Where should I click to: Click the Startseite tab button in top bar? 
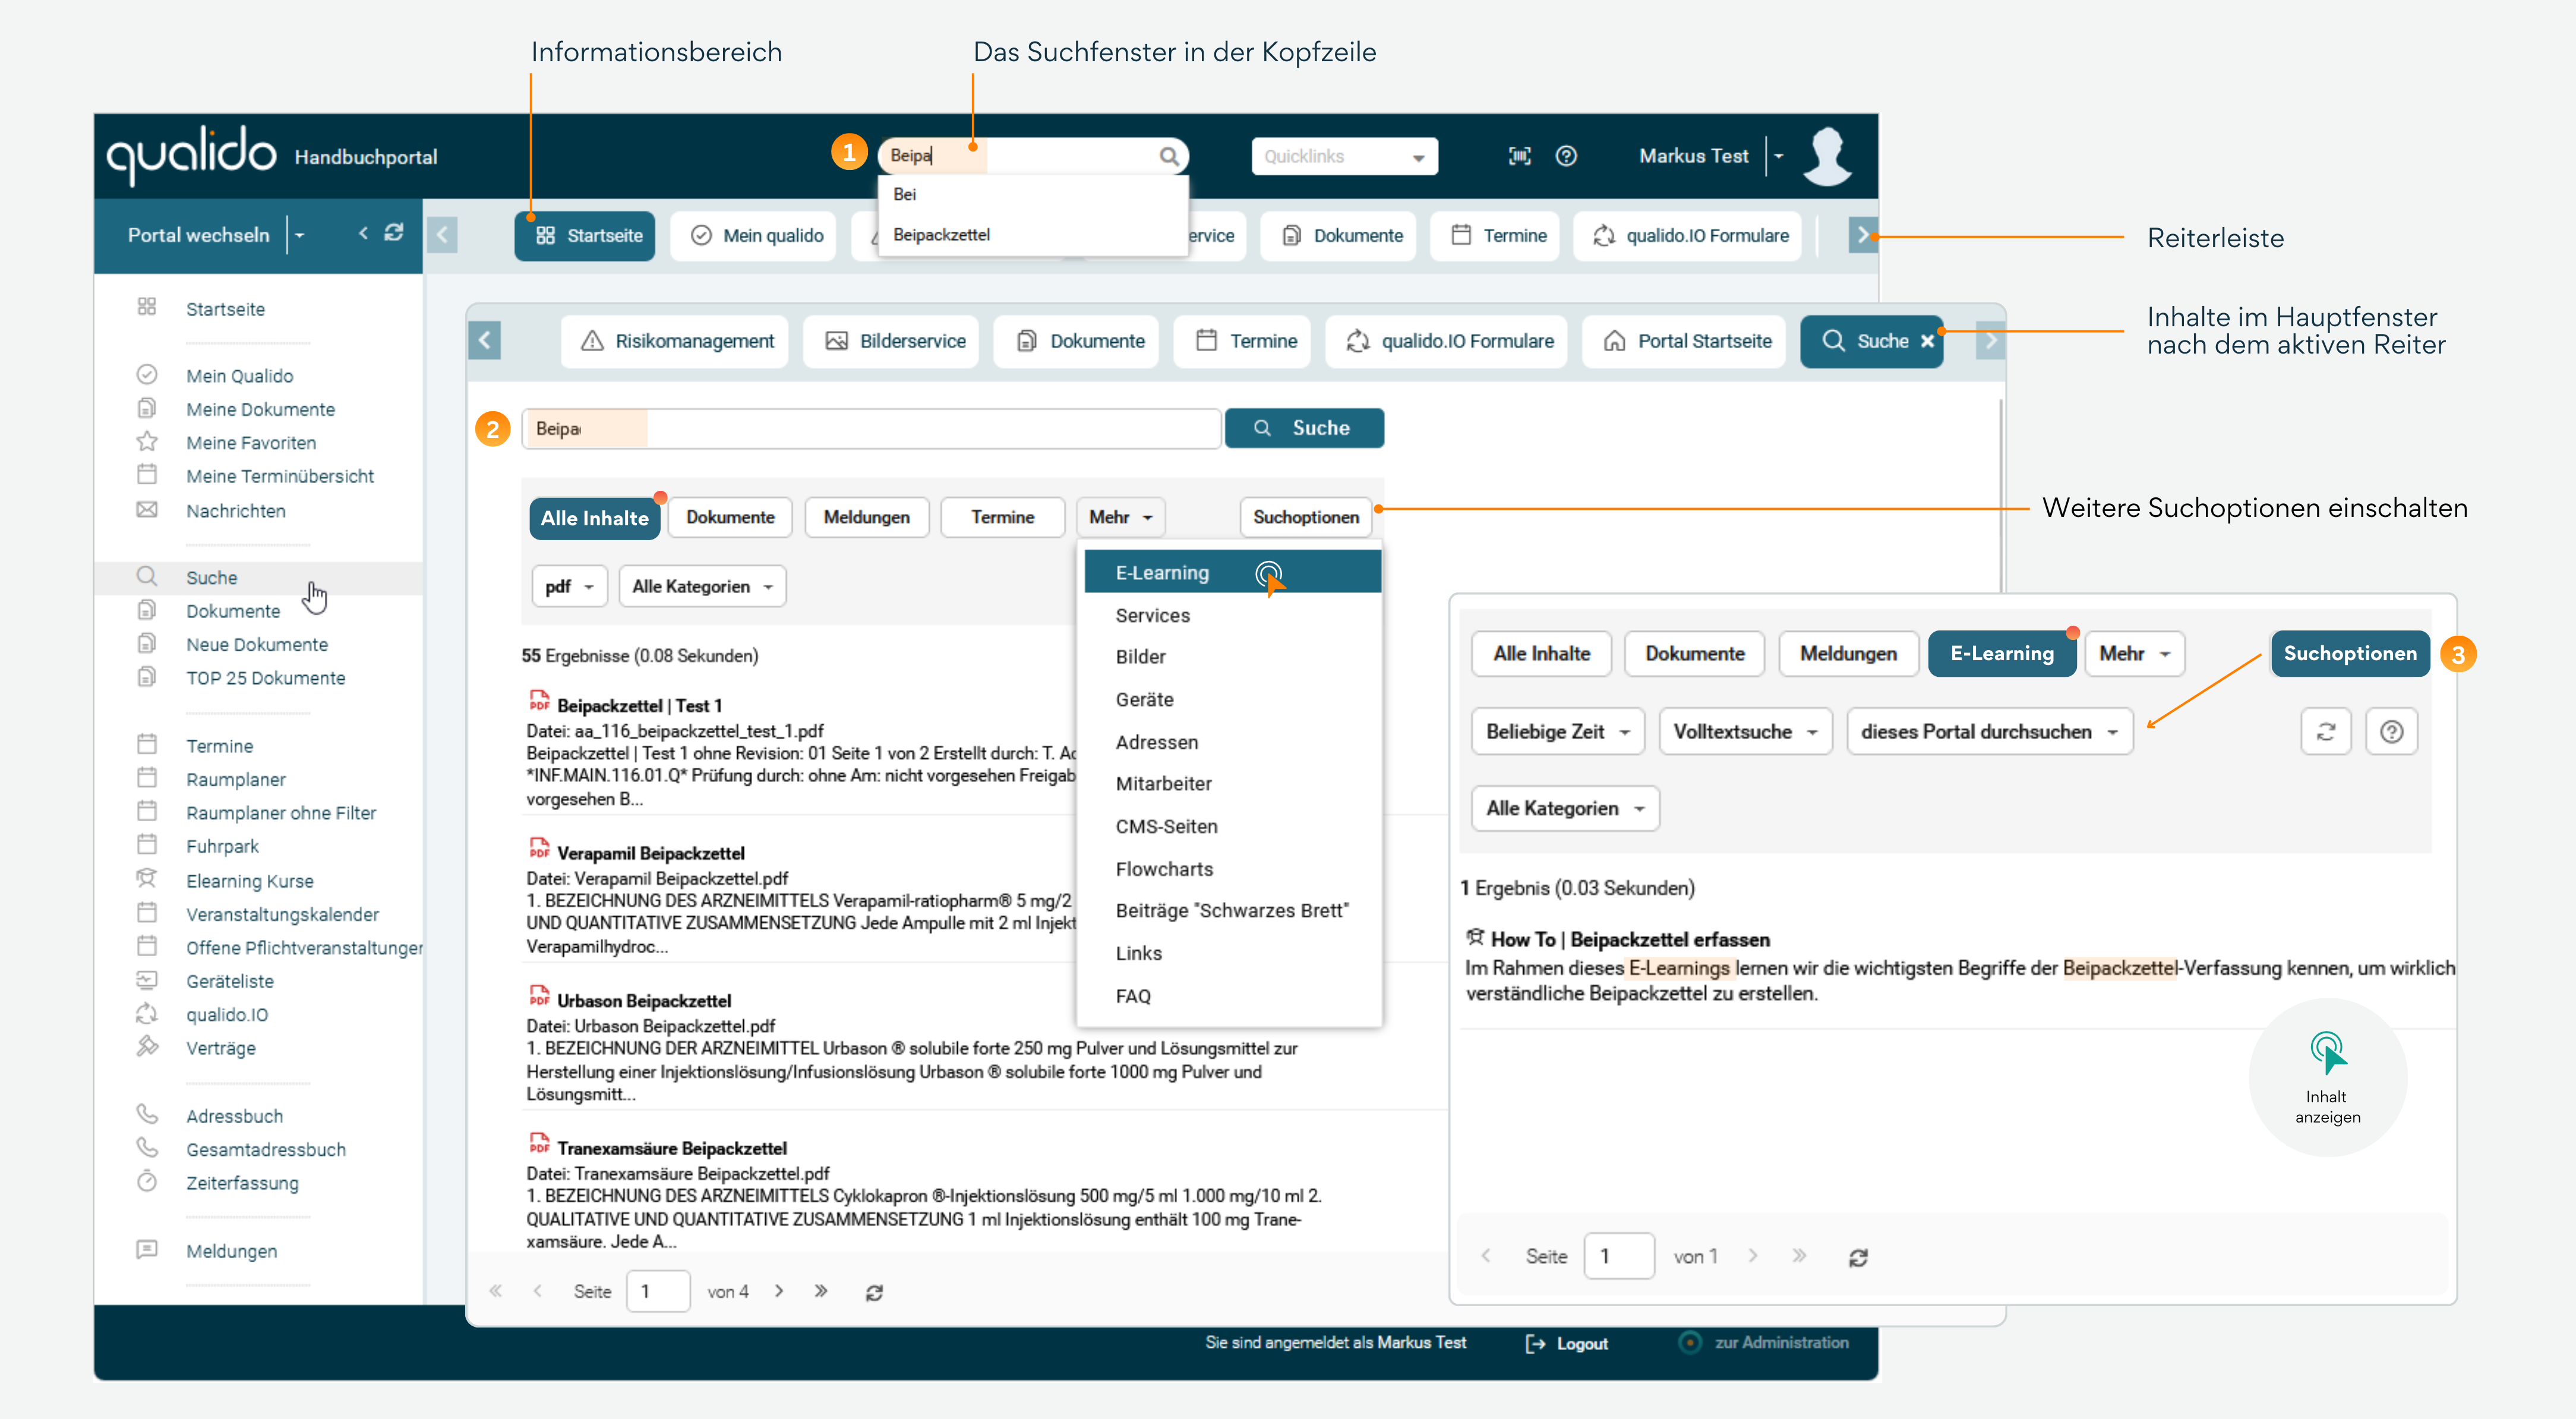tap(585, 235)
